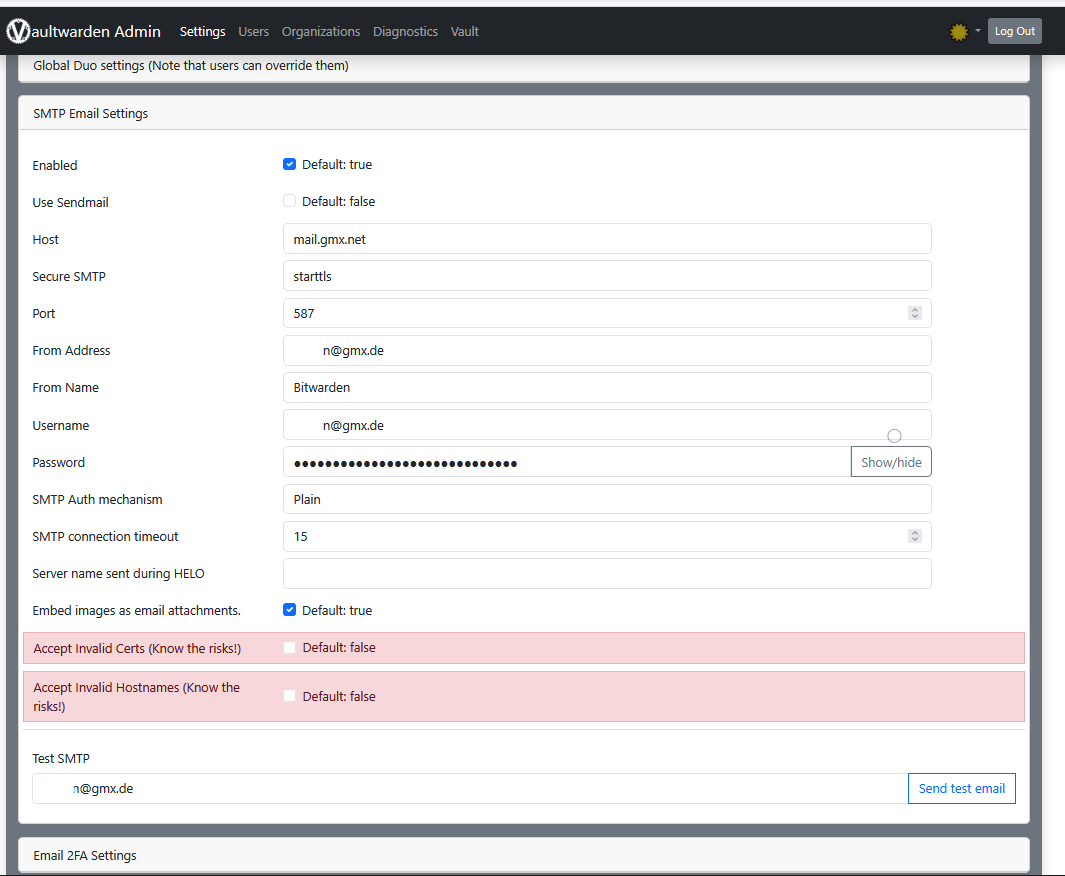
Task: Click the Vaultwarden Admin logo
Action: click(84, 31)
